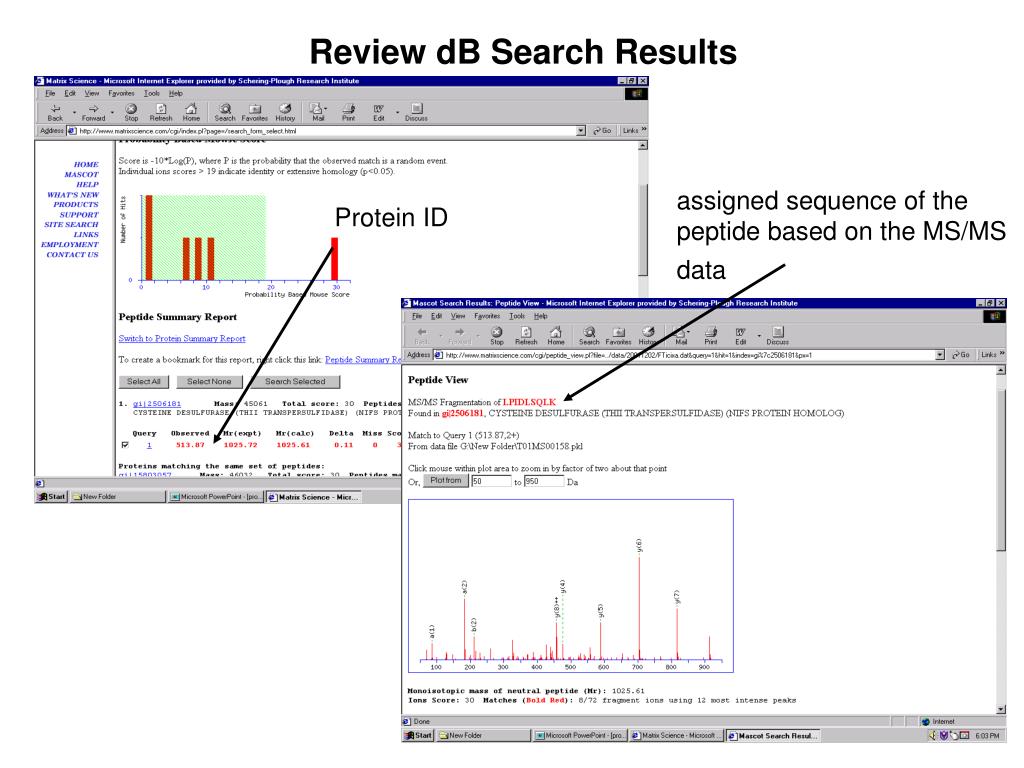Open CONTACT US link in left sidebar
This screenshot has width=1024, height=768.
tap(72, 254)
